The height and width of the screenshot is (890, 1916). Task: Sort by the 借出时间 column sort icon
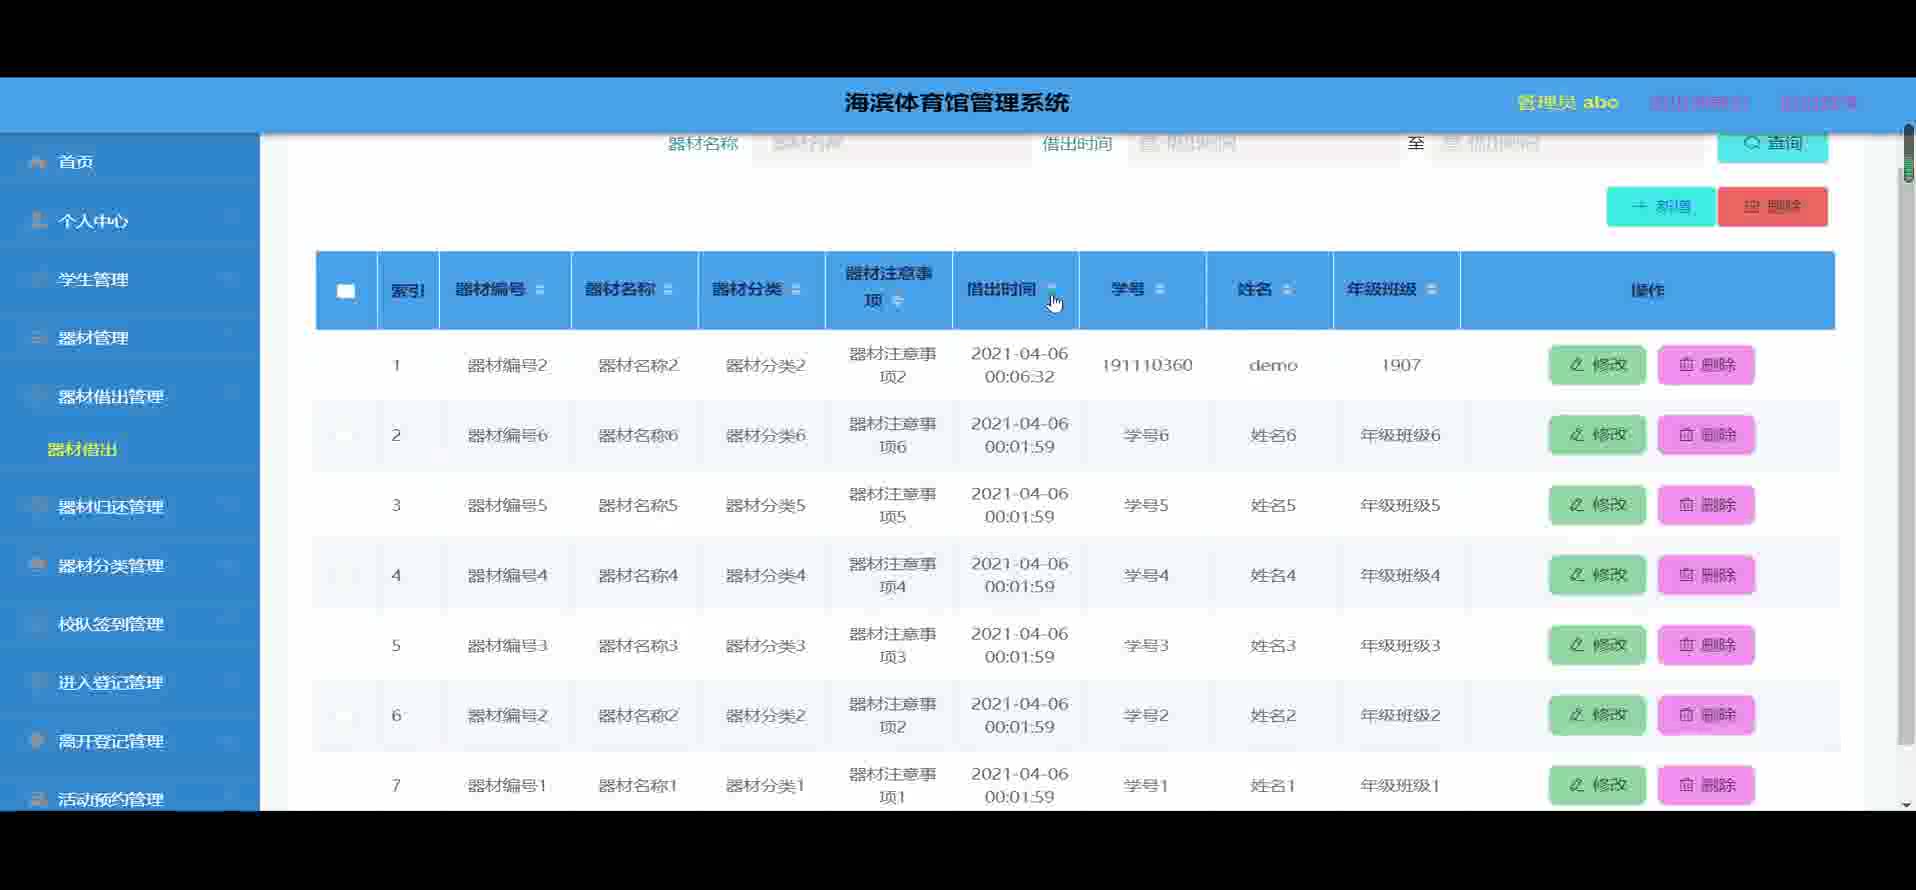pyautogui.click(x=1051, y=289)
